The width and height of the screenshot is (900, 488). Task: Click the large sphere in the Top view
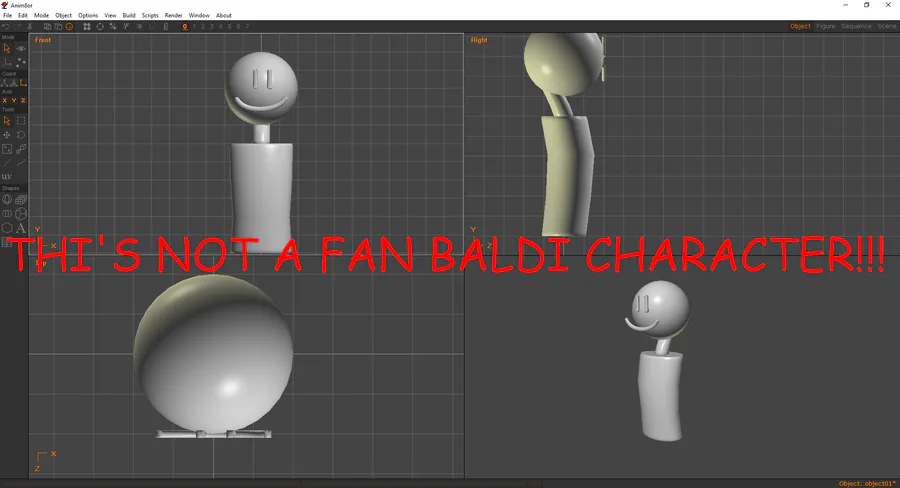pyautogui.click(x=213, y=353)
